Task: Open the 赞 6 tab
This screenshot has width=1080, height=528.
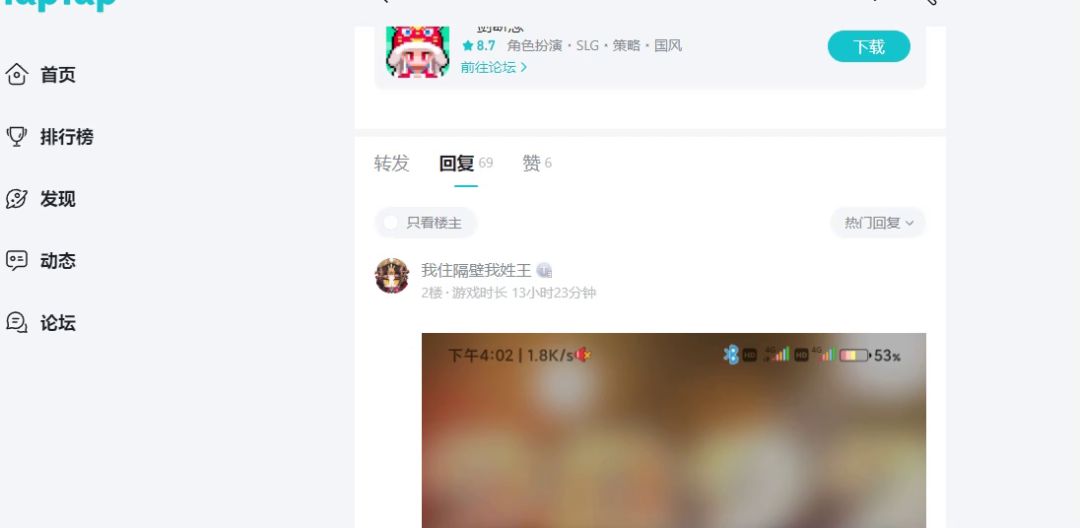Action: [x=537, y=163]
